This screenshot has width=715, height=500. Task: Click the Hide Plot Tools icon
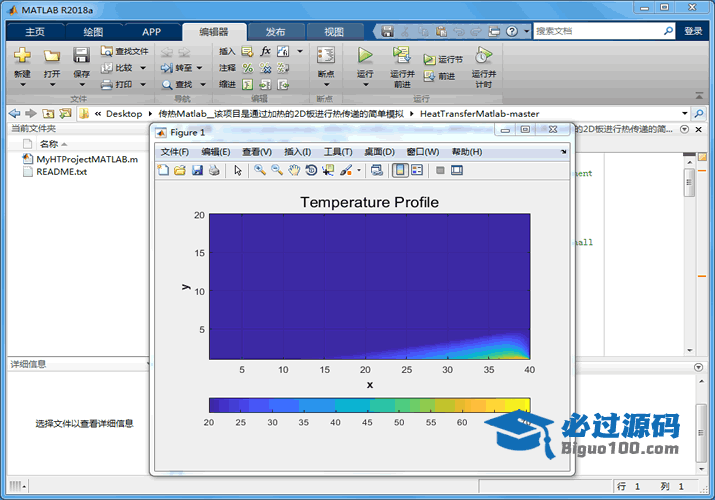pyautogui.click(x=440, y=170)
